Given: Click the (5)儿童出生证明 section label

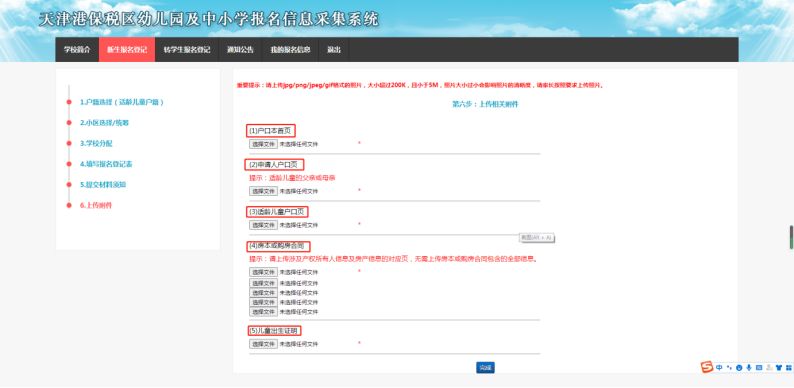Looking at the screenshot, I should tap(274, 331).
